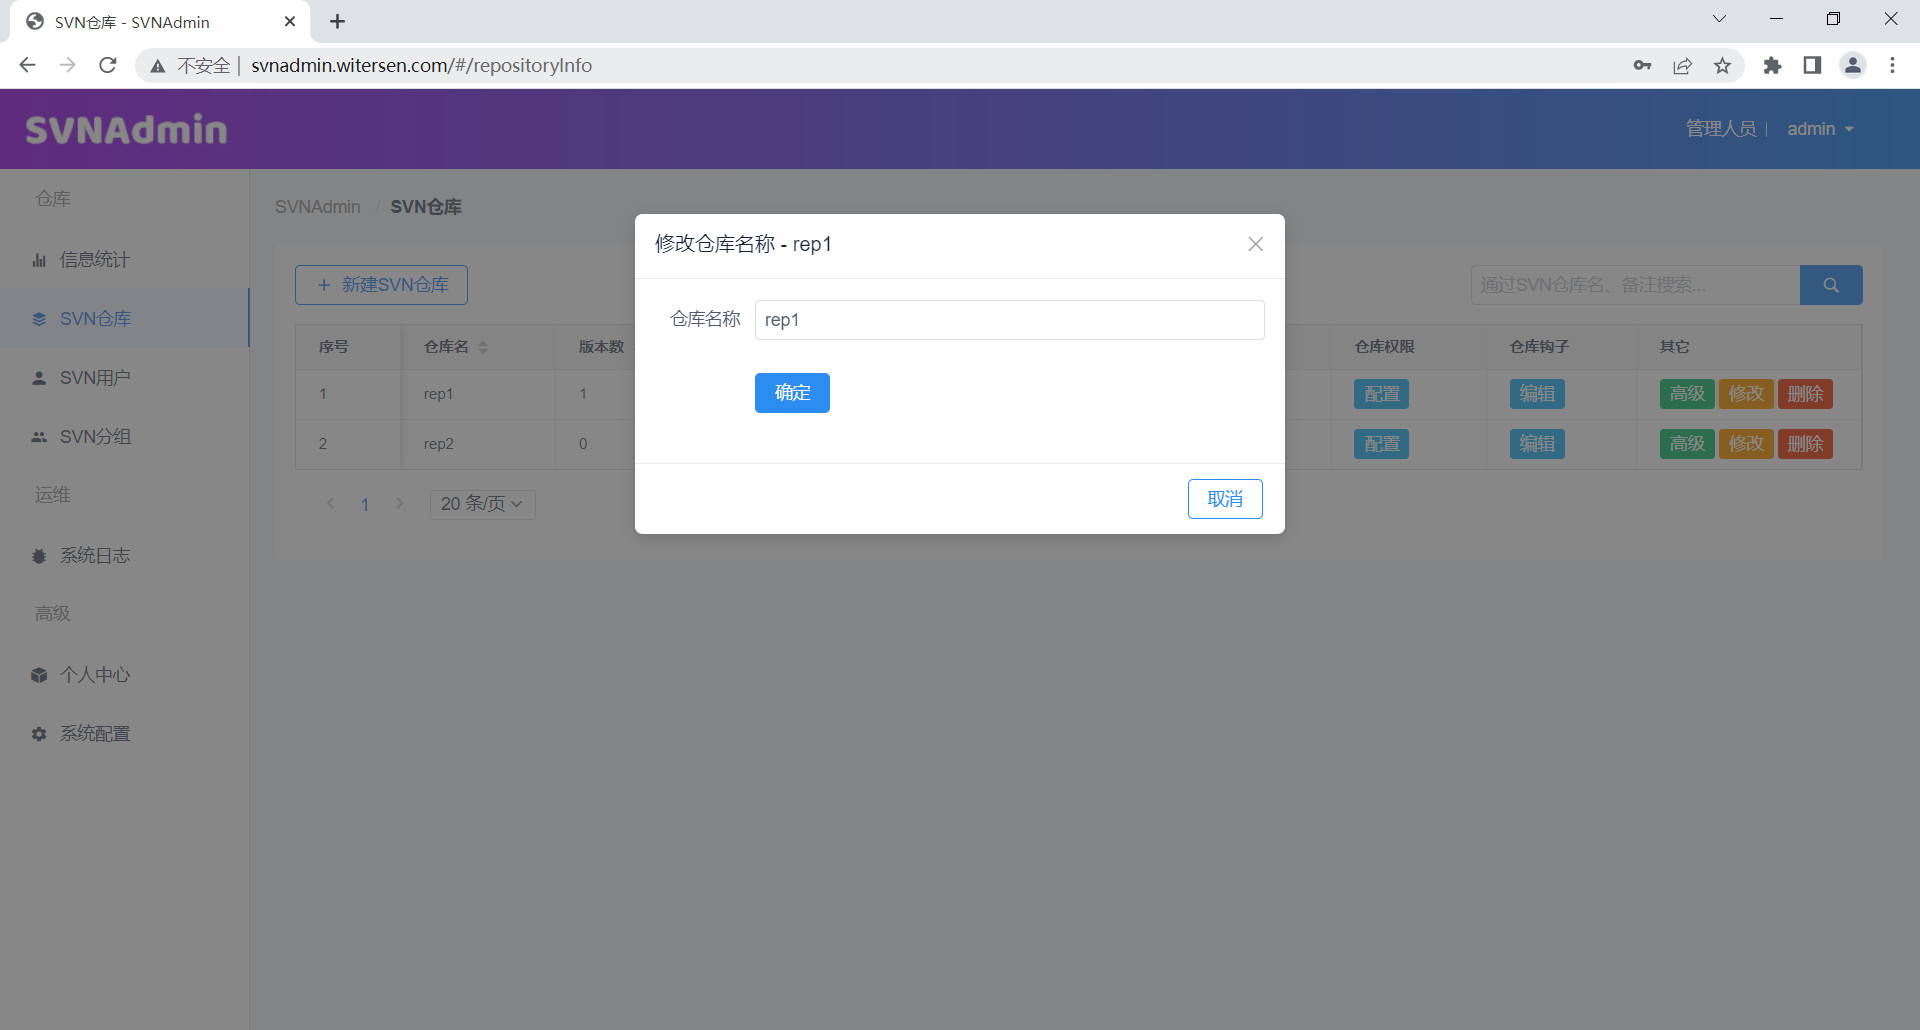
Task: Toggle browser side panel icon
Action: pos(1812,65)
